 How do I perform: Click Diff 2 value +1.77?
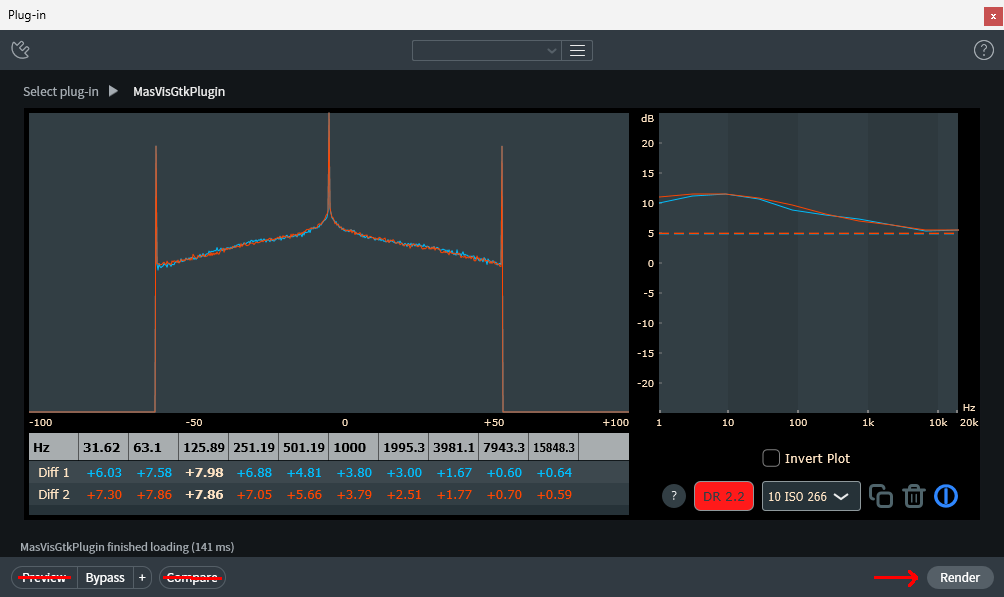click(454, 495)
